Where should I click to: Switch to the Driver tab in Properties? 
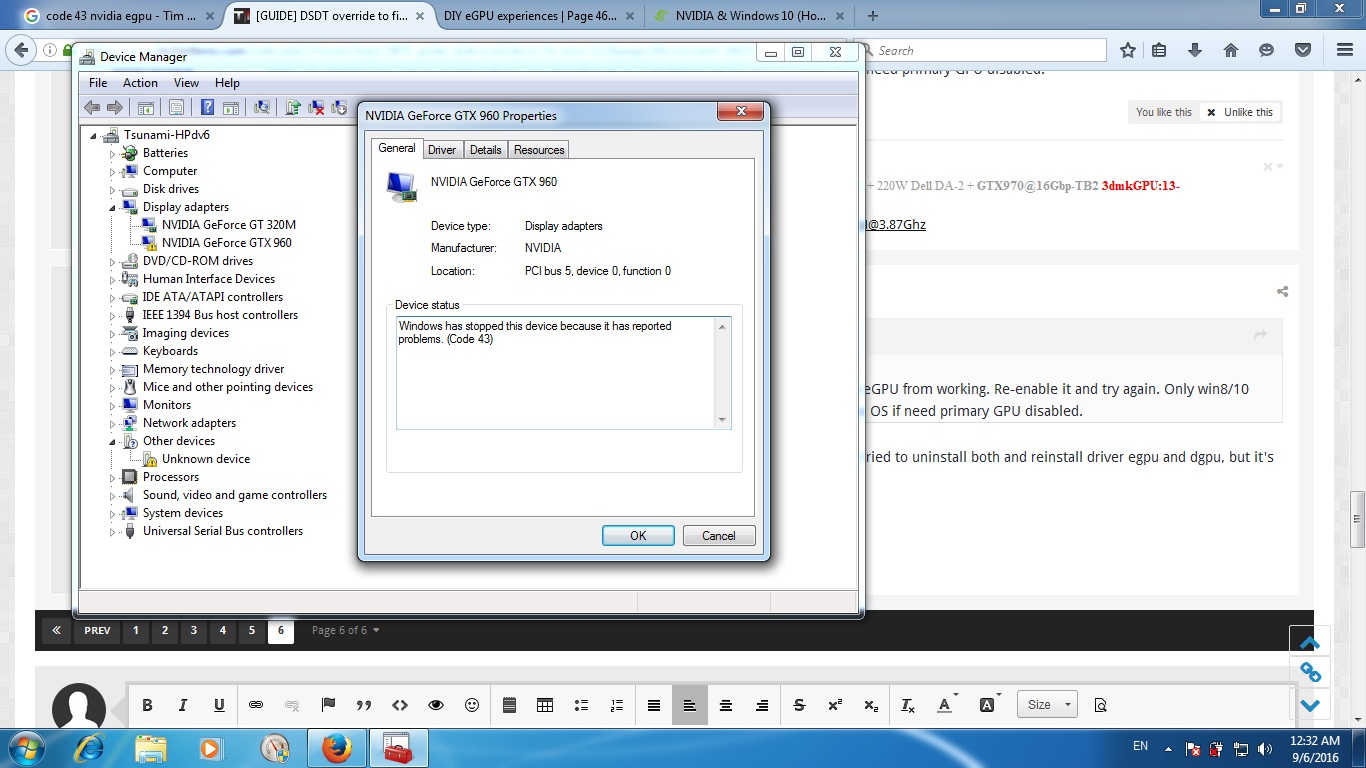point(442,150)
